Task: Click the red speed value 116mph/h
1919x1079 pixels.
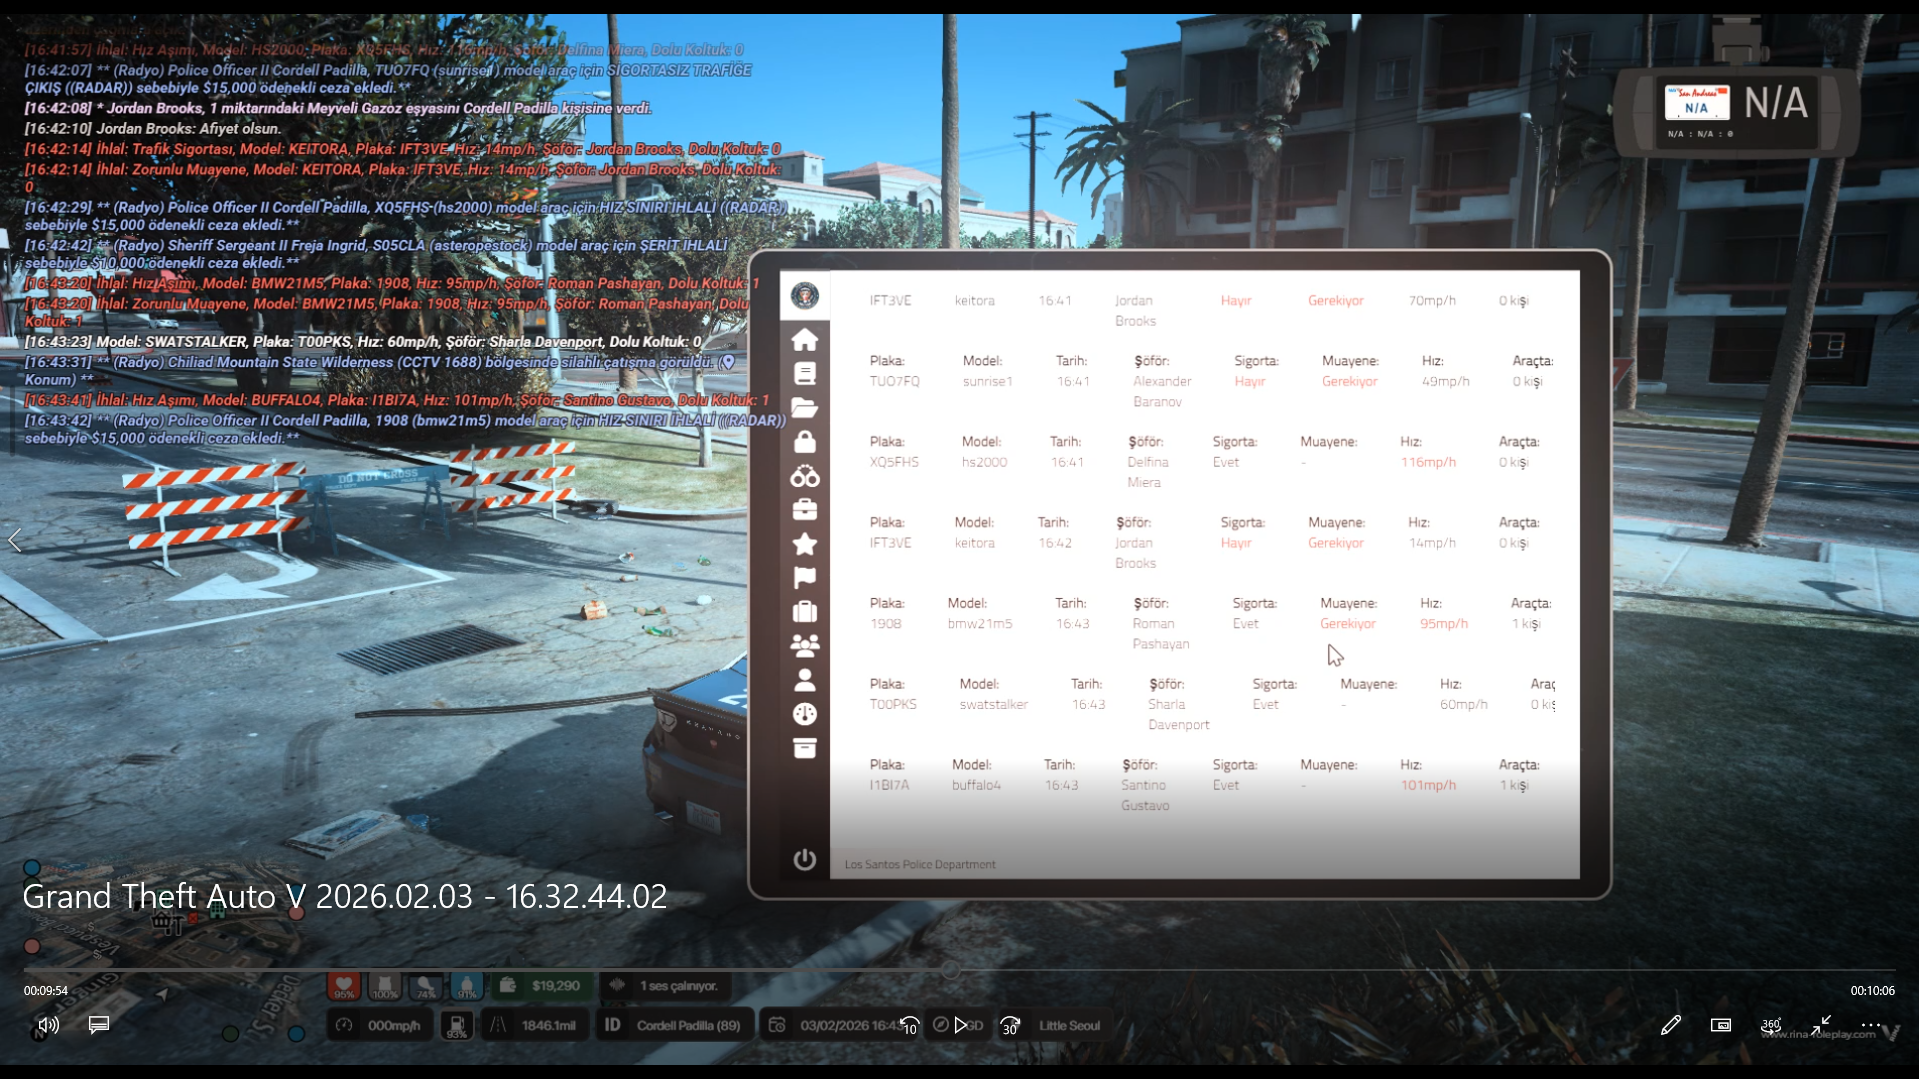Action: pyautogui.click(x=1428, y=462)
